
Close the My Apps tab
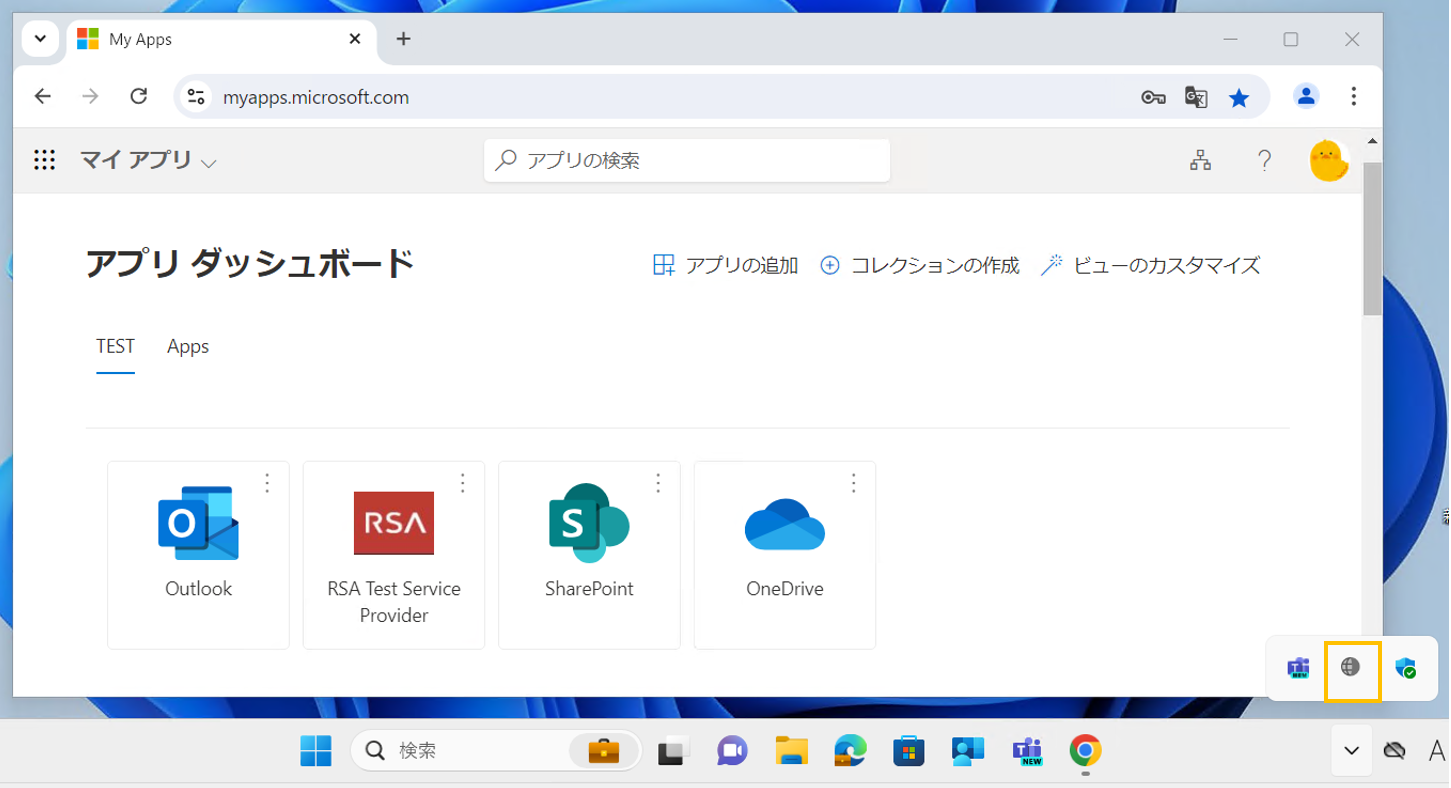click(x=355, y=39)
